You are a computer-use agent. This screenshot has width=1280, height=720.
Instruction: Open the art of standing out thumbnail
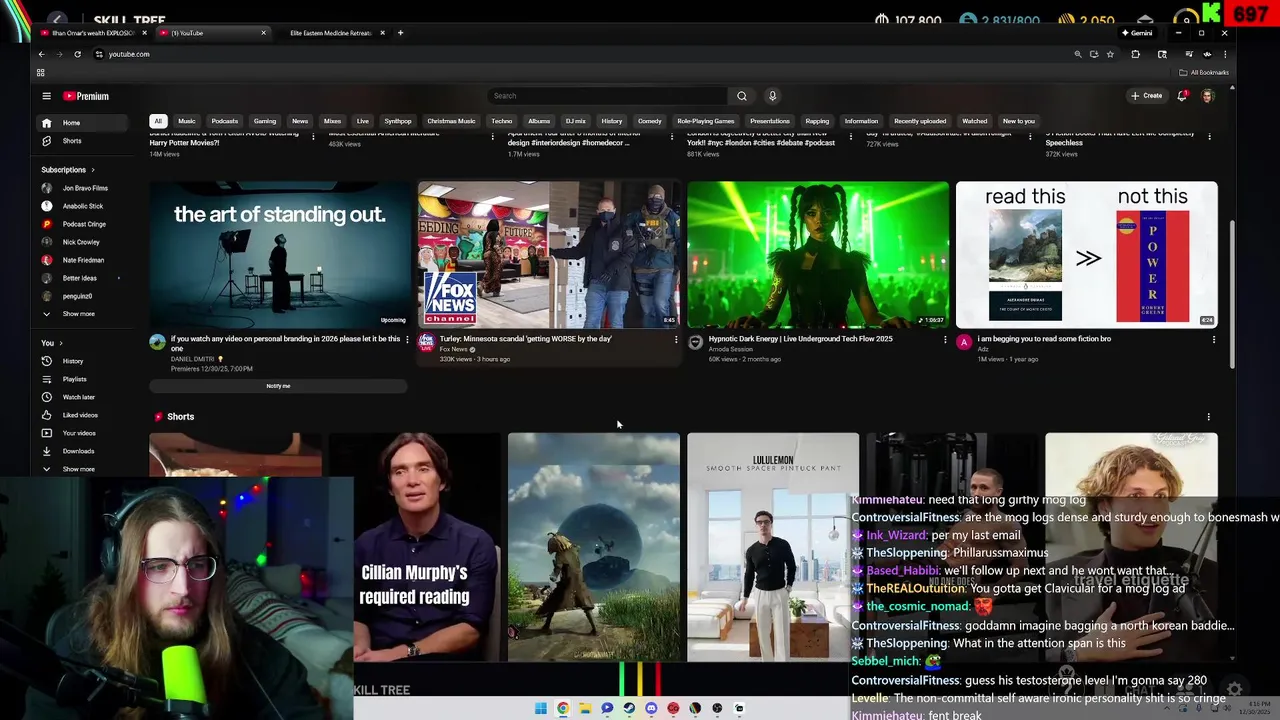pyautogui.click(x=279, y=255)
